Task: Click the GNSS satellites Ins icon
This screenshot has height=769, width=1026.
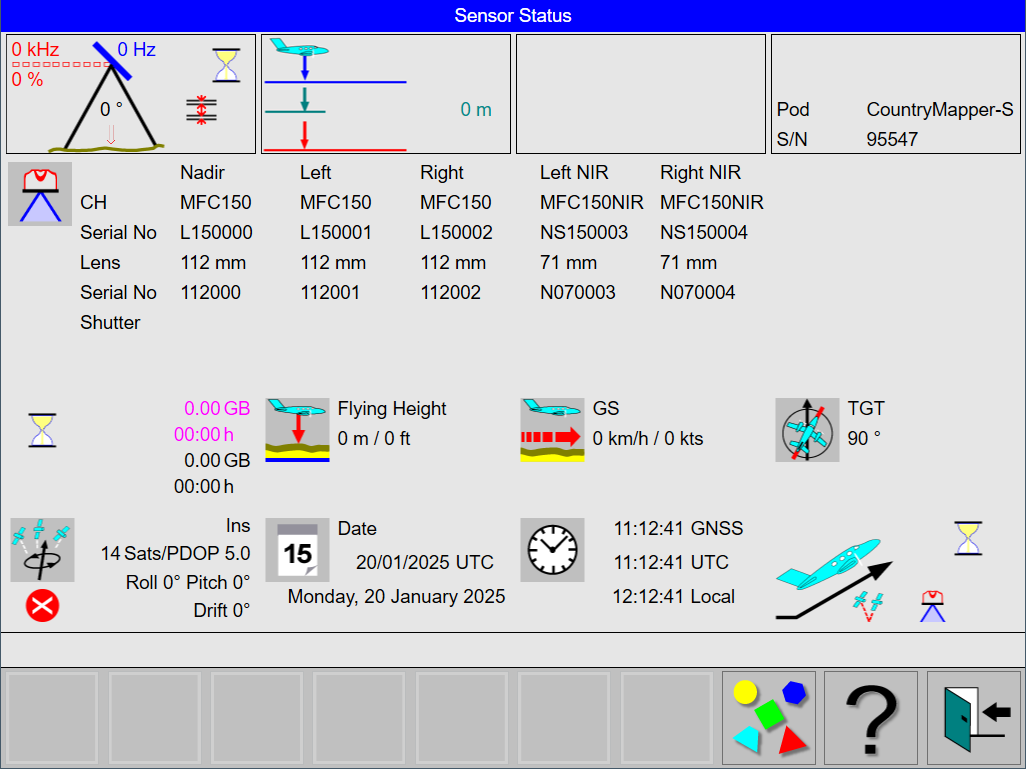Action: pyautogui.click(x=42, y=550)
